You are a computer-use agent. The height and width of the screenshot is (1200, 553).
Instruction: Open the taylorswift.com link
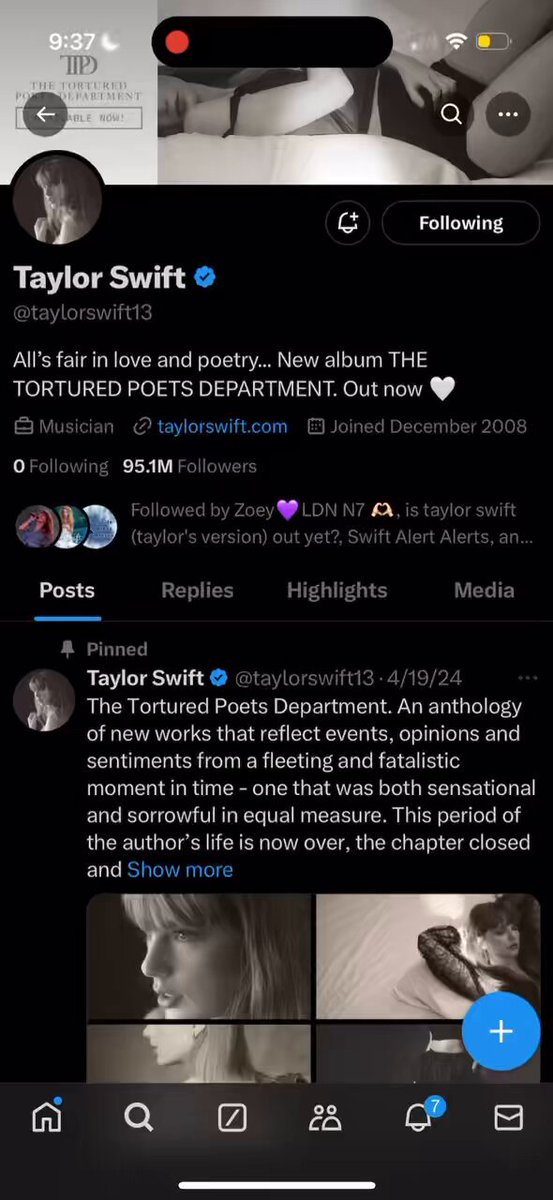(222, 426)
